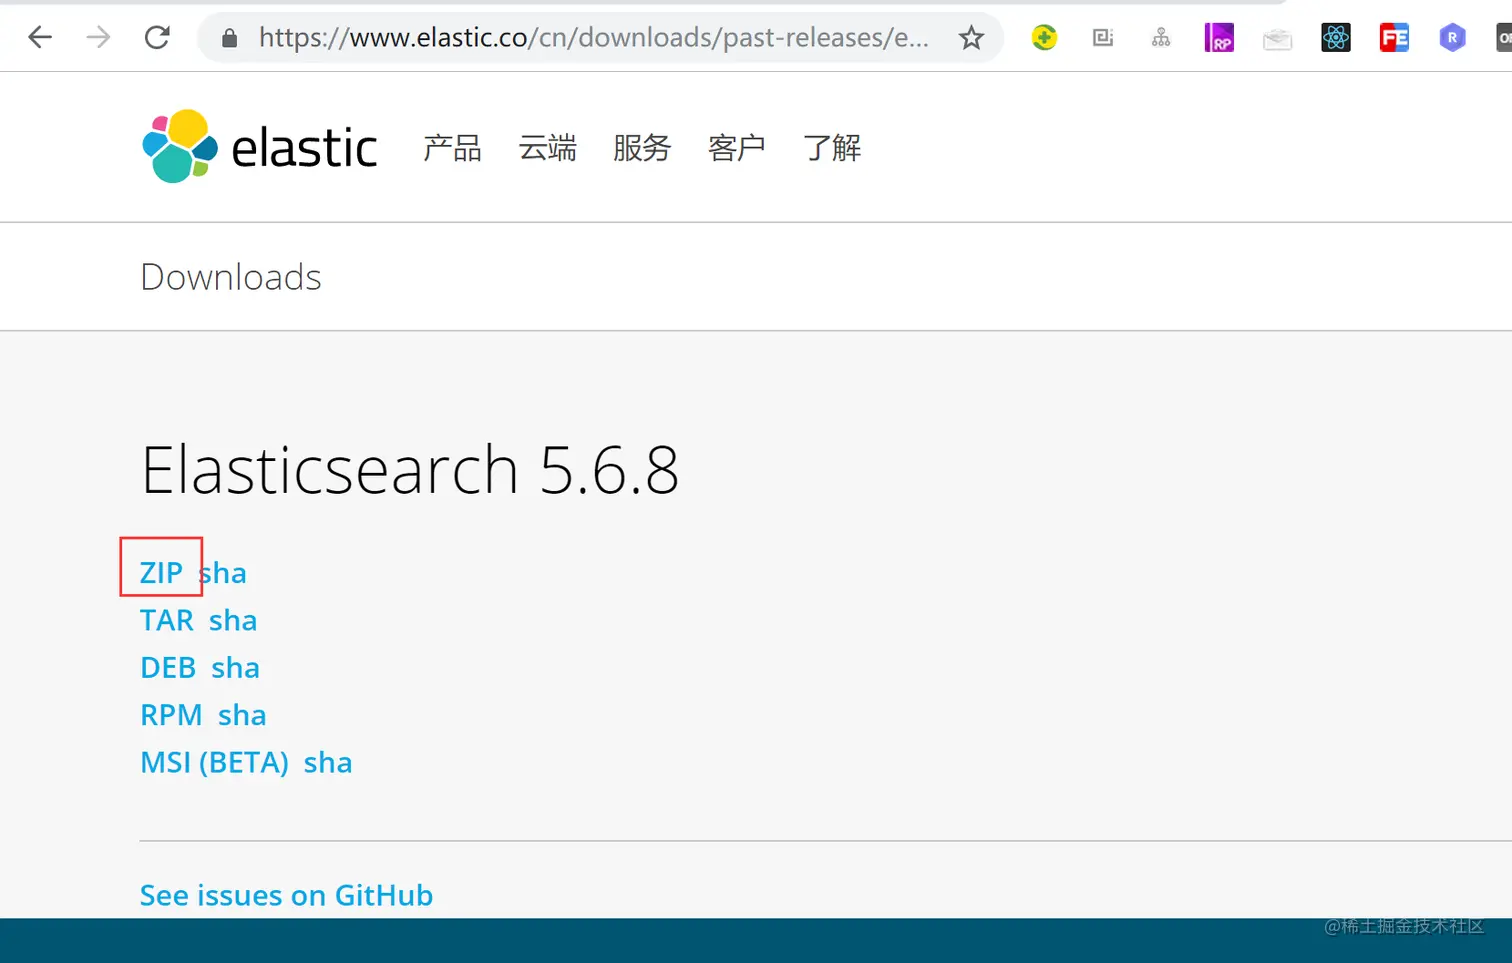The height and width of the screenshot is (963, 1512).
Task: Open the hierarchy tree extension icon
Action: 1161,38
